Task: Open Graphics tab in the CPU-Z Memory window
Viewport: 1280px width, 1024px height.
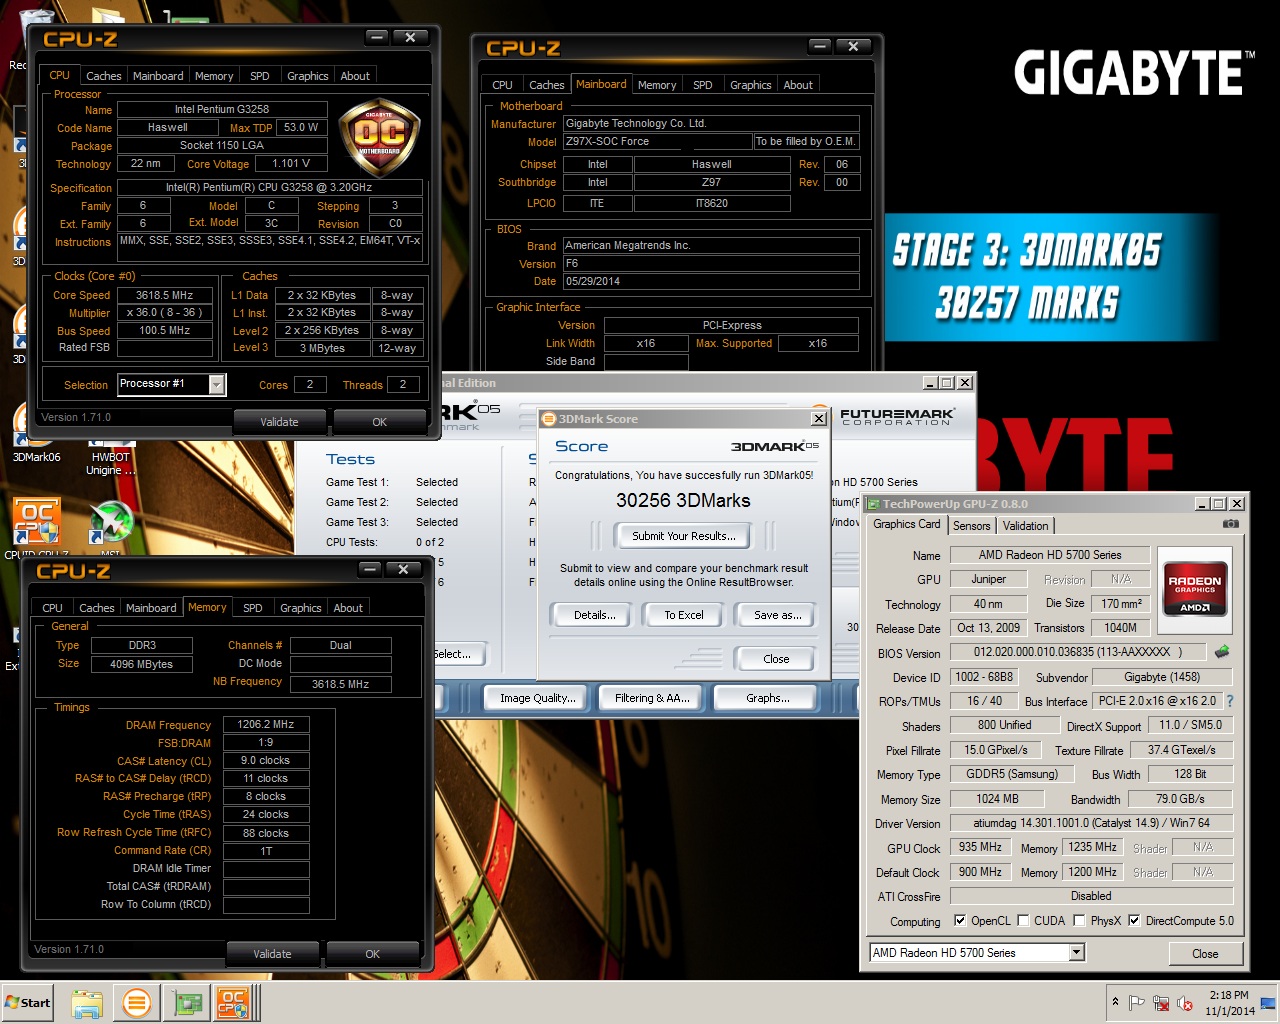Action: click(301, 608)
